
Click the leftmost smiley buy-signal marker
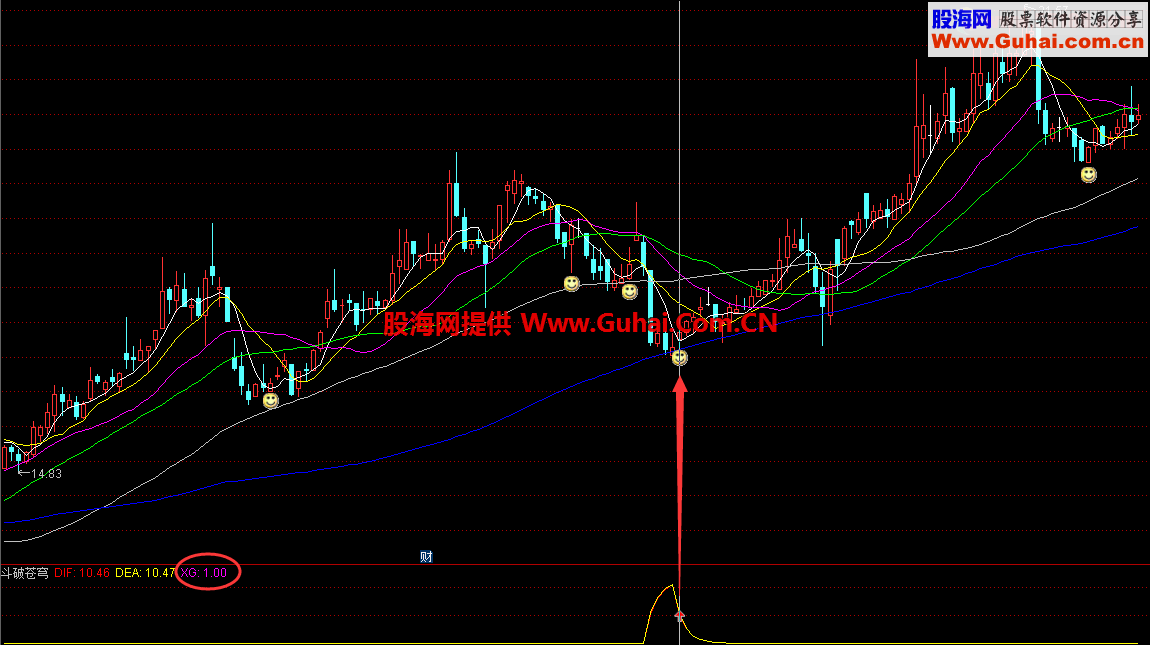271,401
